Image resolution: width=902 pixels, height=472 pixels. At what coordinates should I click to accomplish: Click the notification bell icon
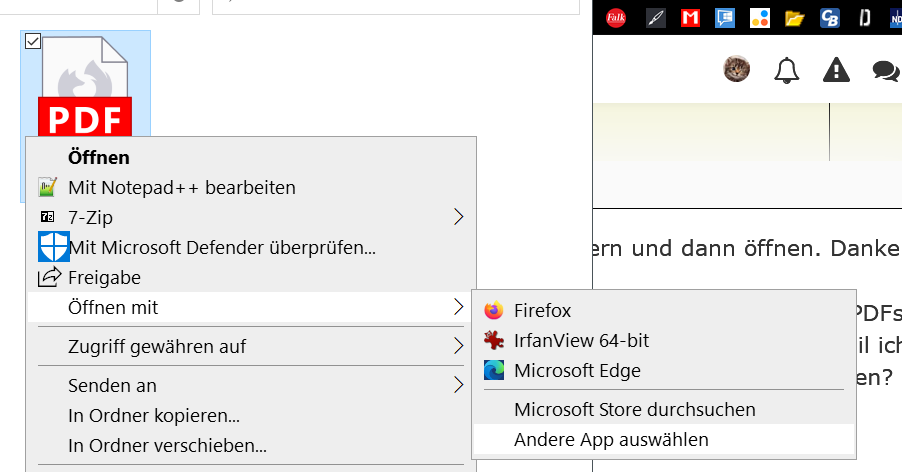pyautogui.click(x=787, y=70)
